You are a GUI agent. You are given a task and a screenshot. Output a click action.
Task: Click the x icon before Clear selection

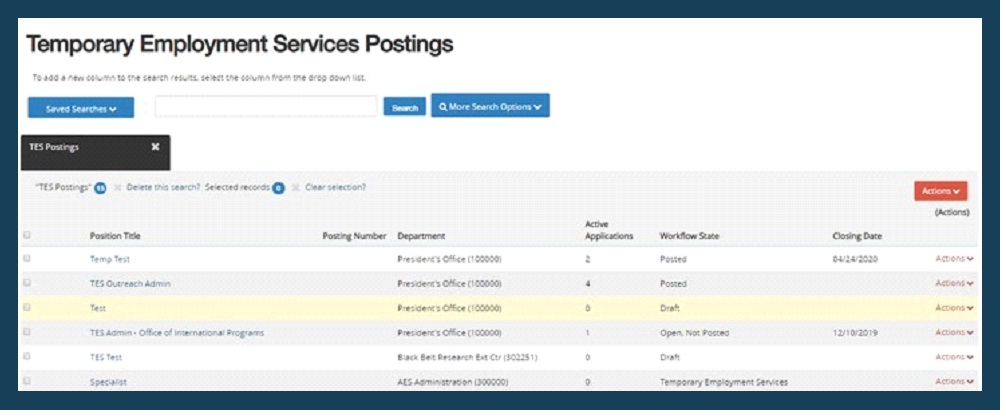click(296, 188)
